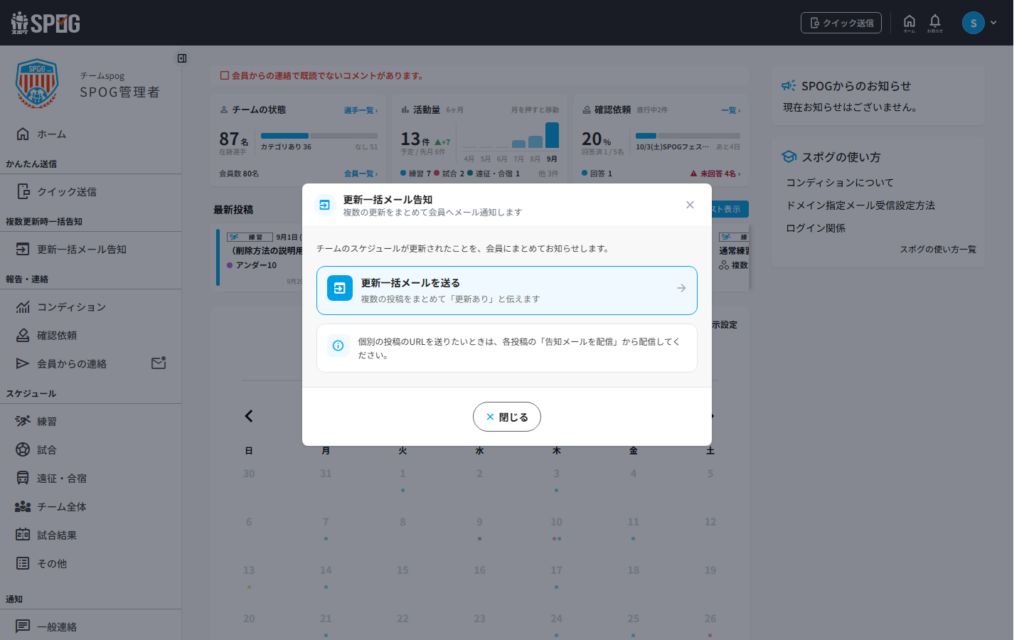Click the チーム全体 group icon
1024x640 pixels.
point(23,506)
